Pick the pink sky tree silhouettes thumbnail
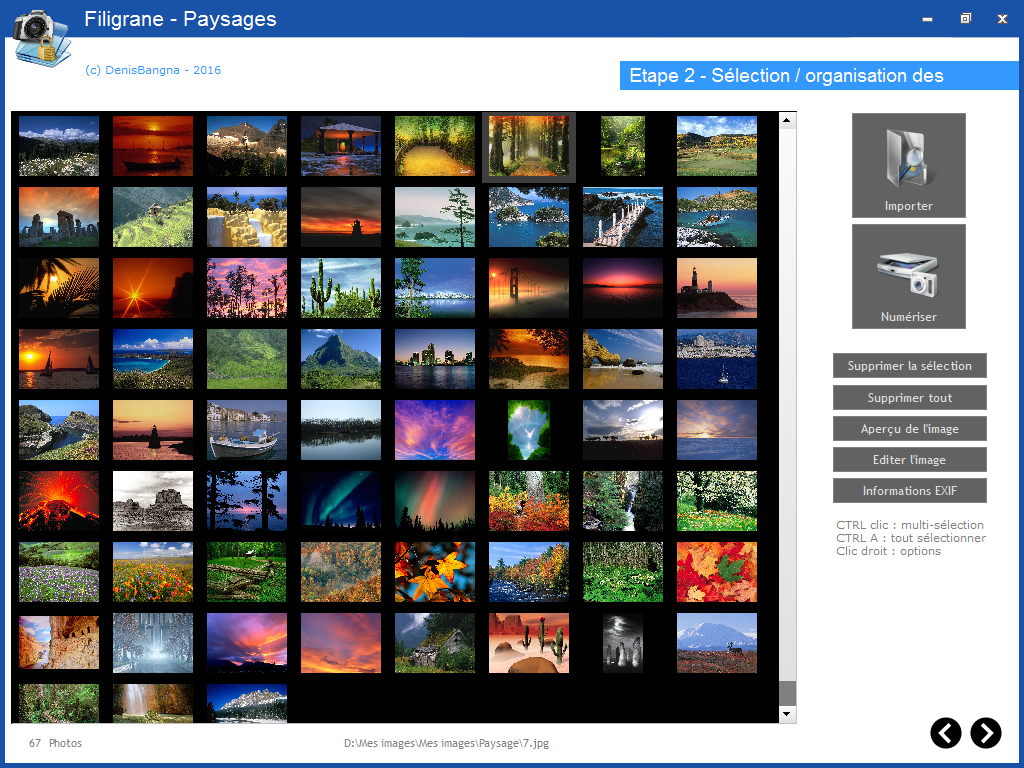The width and height of the screenshot is (1024, 768). 247,288
